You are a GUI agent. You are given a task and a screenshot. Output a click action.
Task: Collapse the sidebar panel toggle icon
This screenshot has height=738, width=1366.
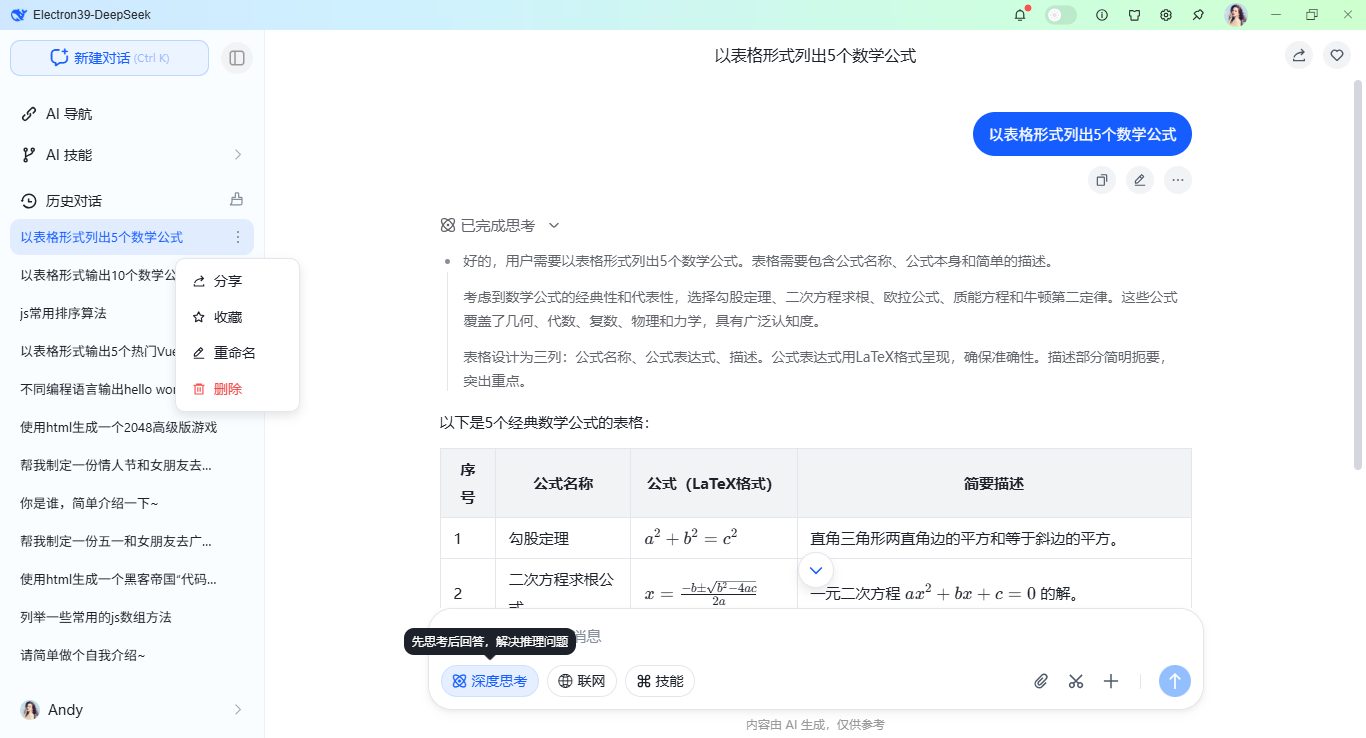point(237,58)
